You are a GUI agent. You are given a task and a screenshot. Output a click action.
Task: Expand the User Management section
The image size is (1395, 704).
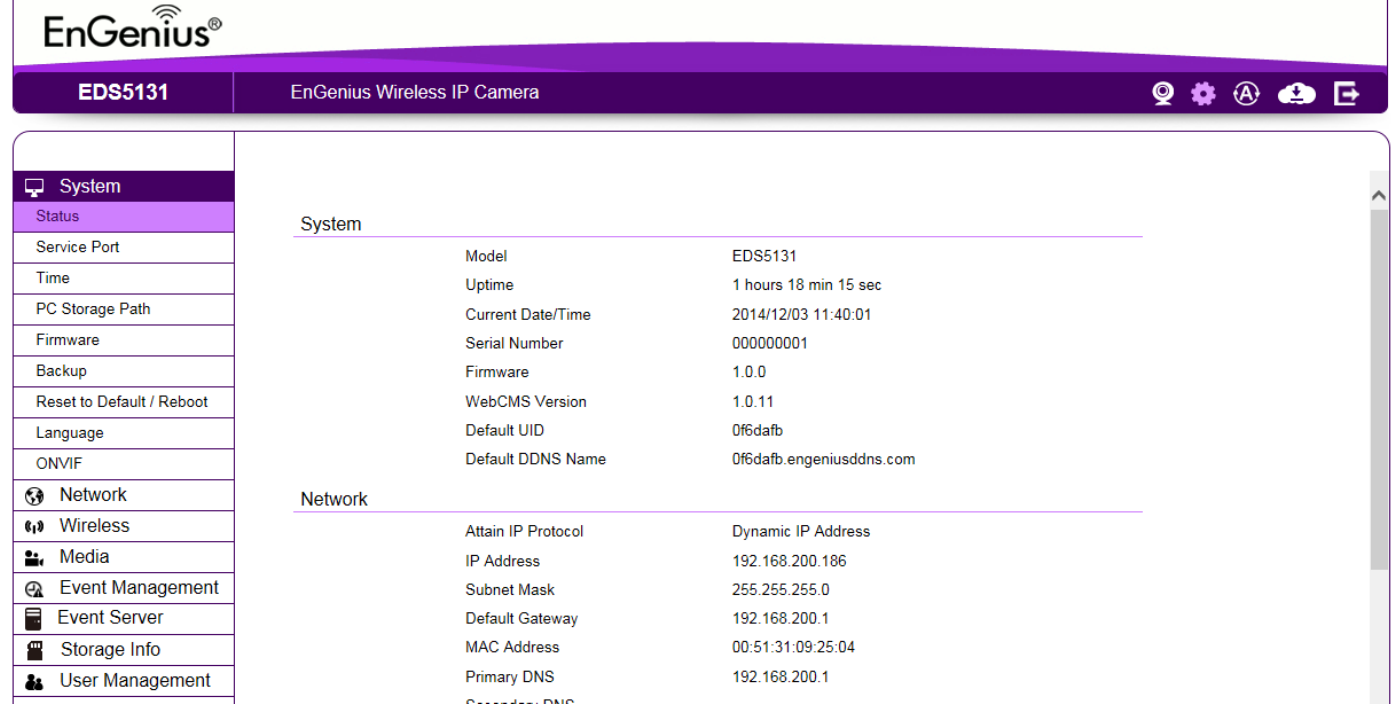pos(124,682)
